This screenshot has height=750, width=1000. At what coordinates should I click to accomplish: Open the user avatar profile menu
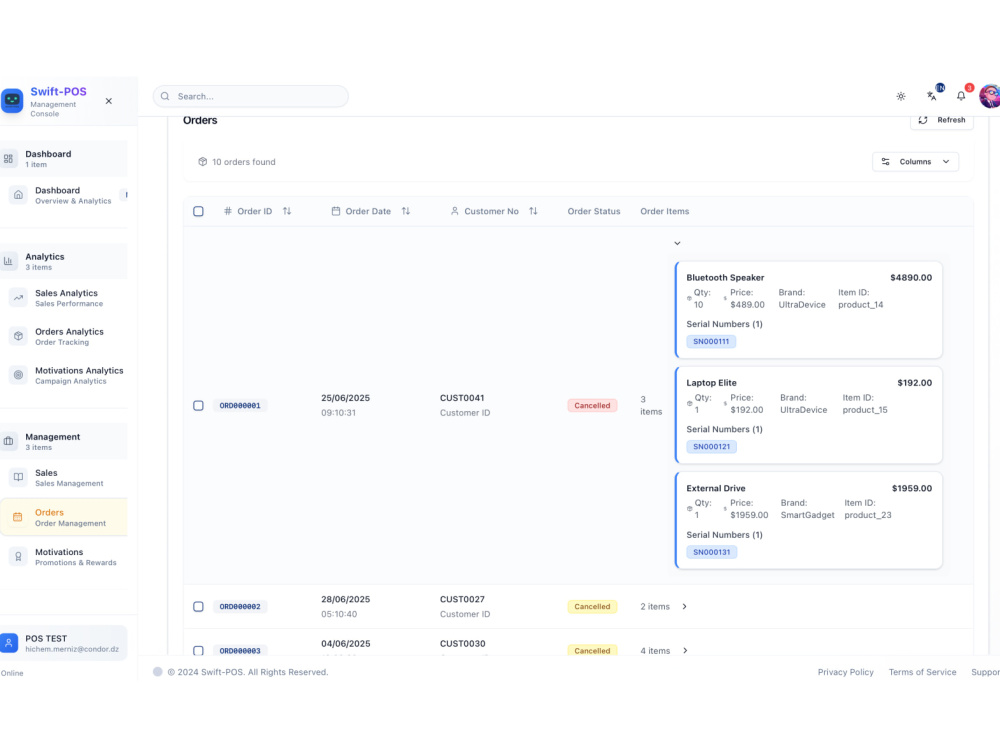point(990,96)
